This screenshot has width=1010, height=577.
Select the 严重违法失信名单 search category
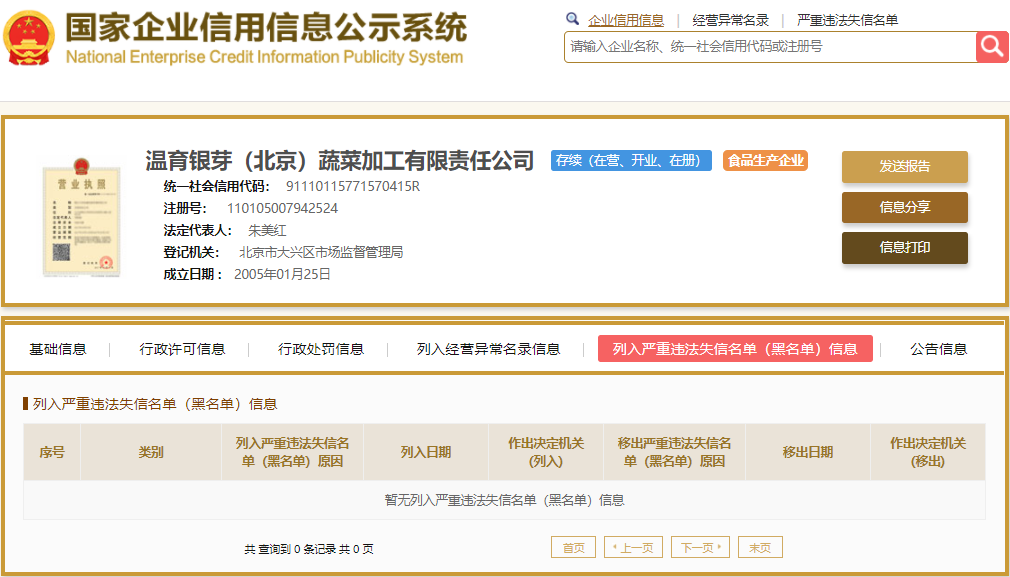(x=847, y=20)
